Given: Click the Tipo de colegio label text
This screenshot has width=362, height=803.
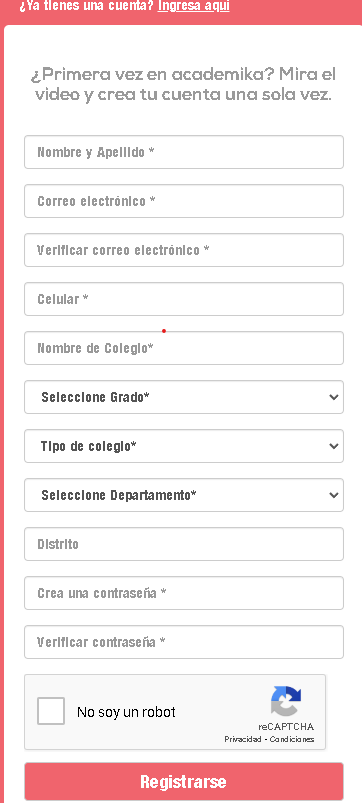Looking at the screenshot, I should (89, 446).
